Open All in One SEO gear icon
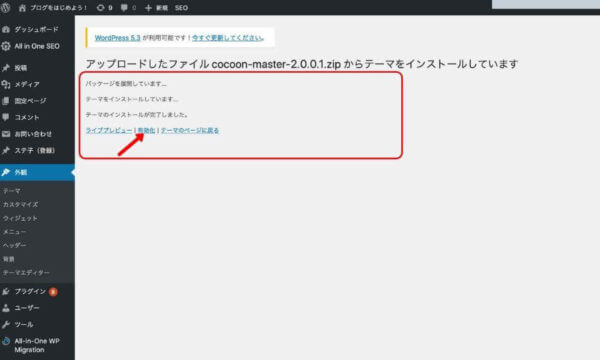This screenshot has width=600, height=360. [x=6, y=46]
